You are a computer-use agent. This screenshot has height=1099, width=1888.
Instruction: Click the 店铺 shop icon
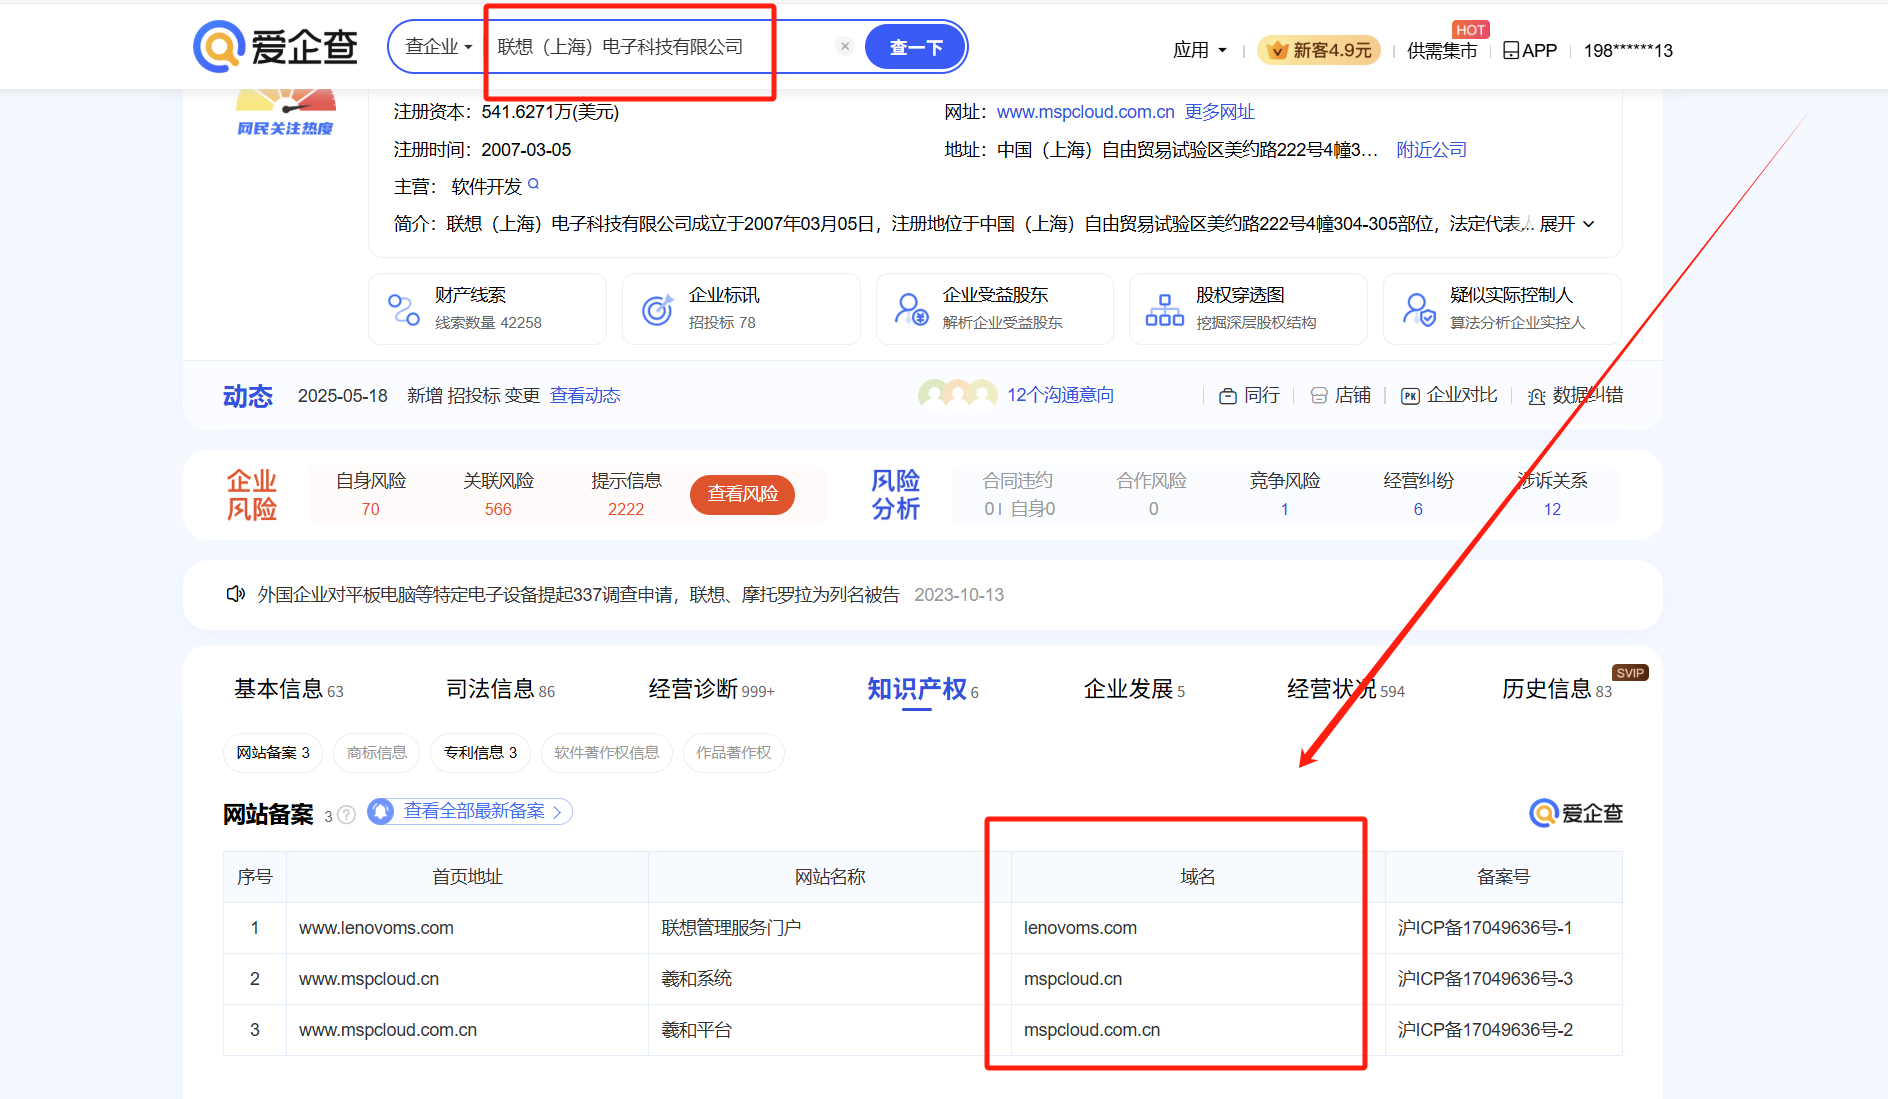[x=1319, y=396]
